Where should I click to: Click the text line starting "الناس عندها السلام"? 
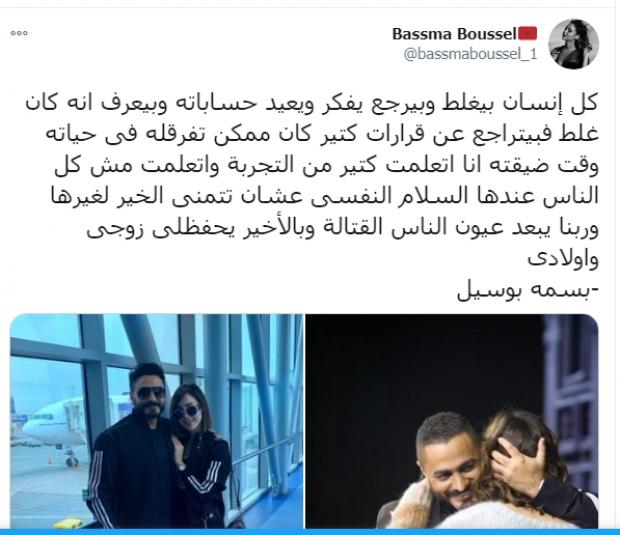click(x=325, y=196)
